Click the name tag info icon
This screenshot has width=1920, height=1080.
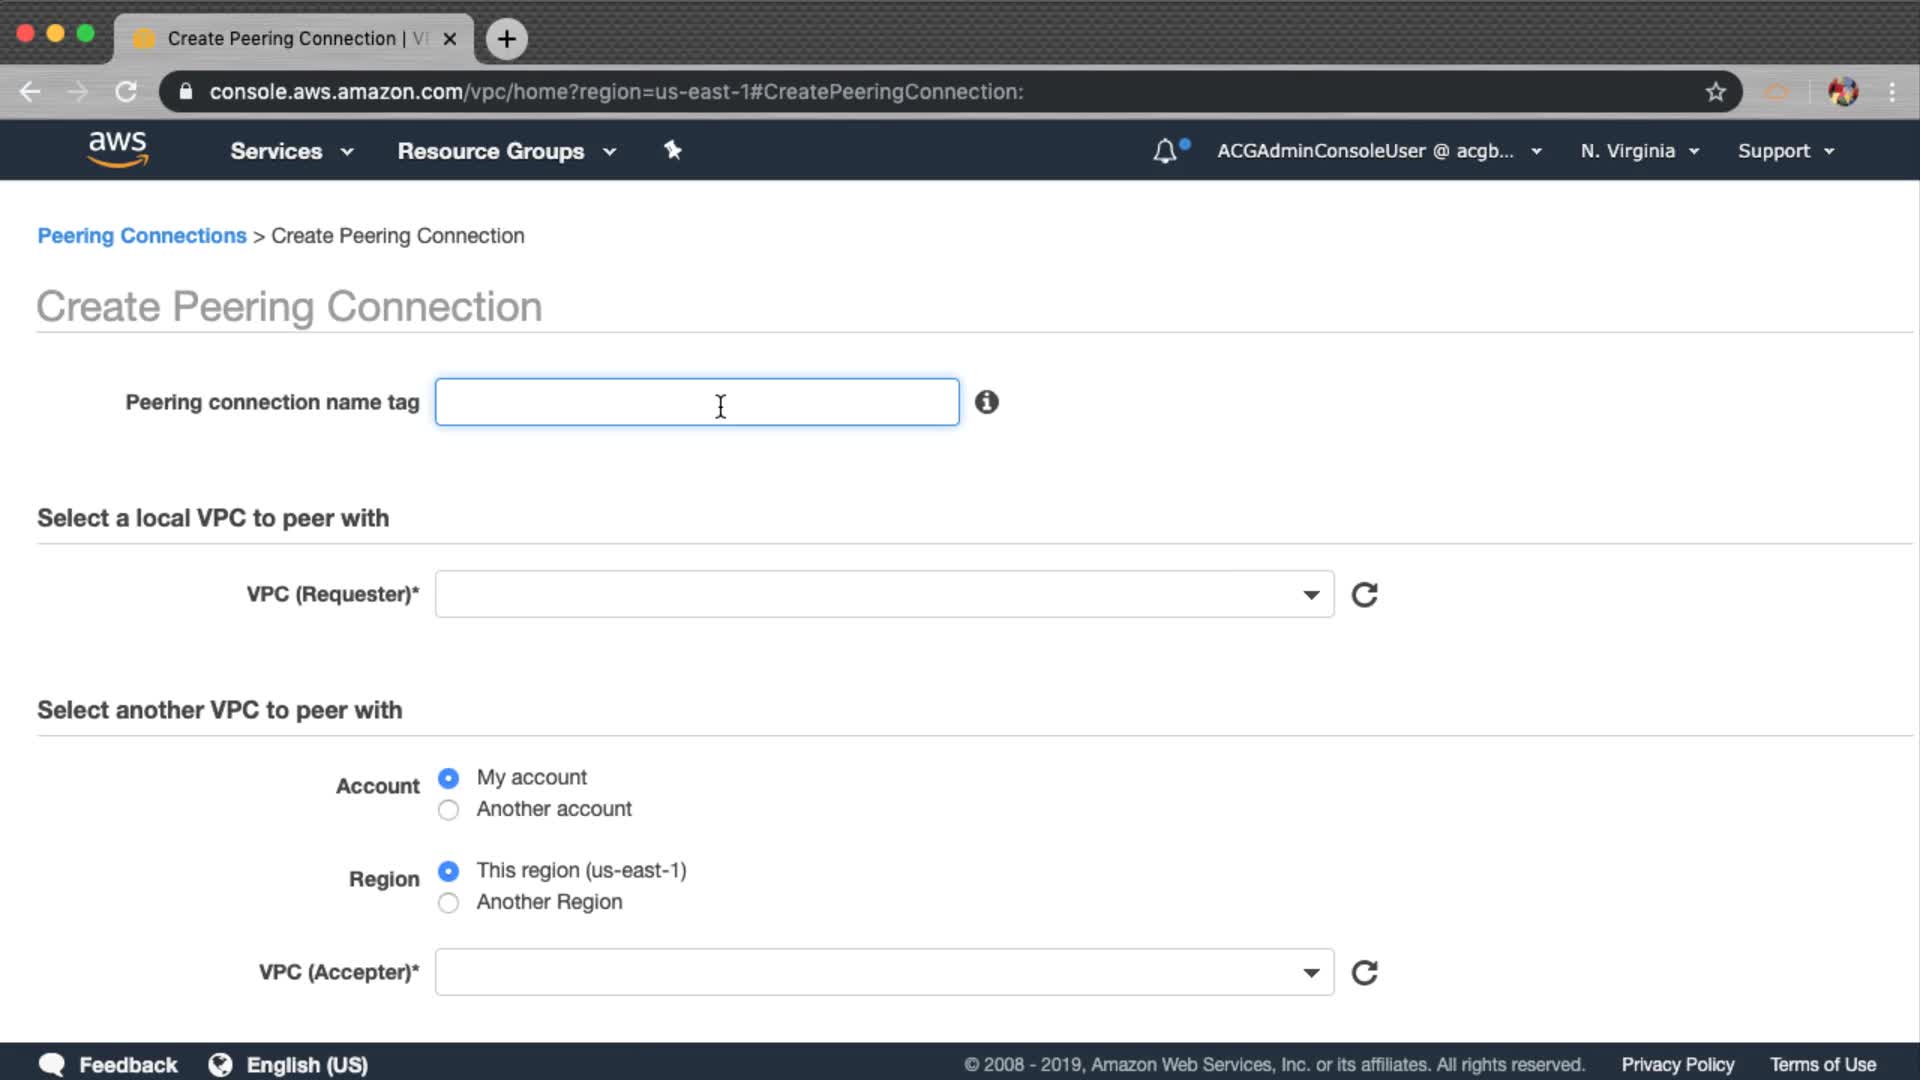point(987,402)
